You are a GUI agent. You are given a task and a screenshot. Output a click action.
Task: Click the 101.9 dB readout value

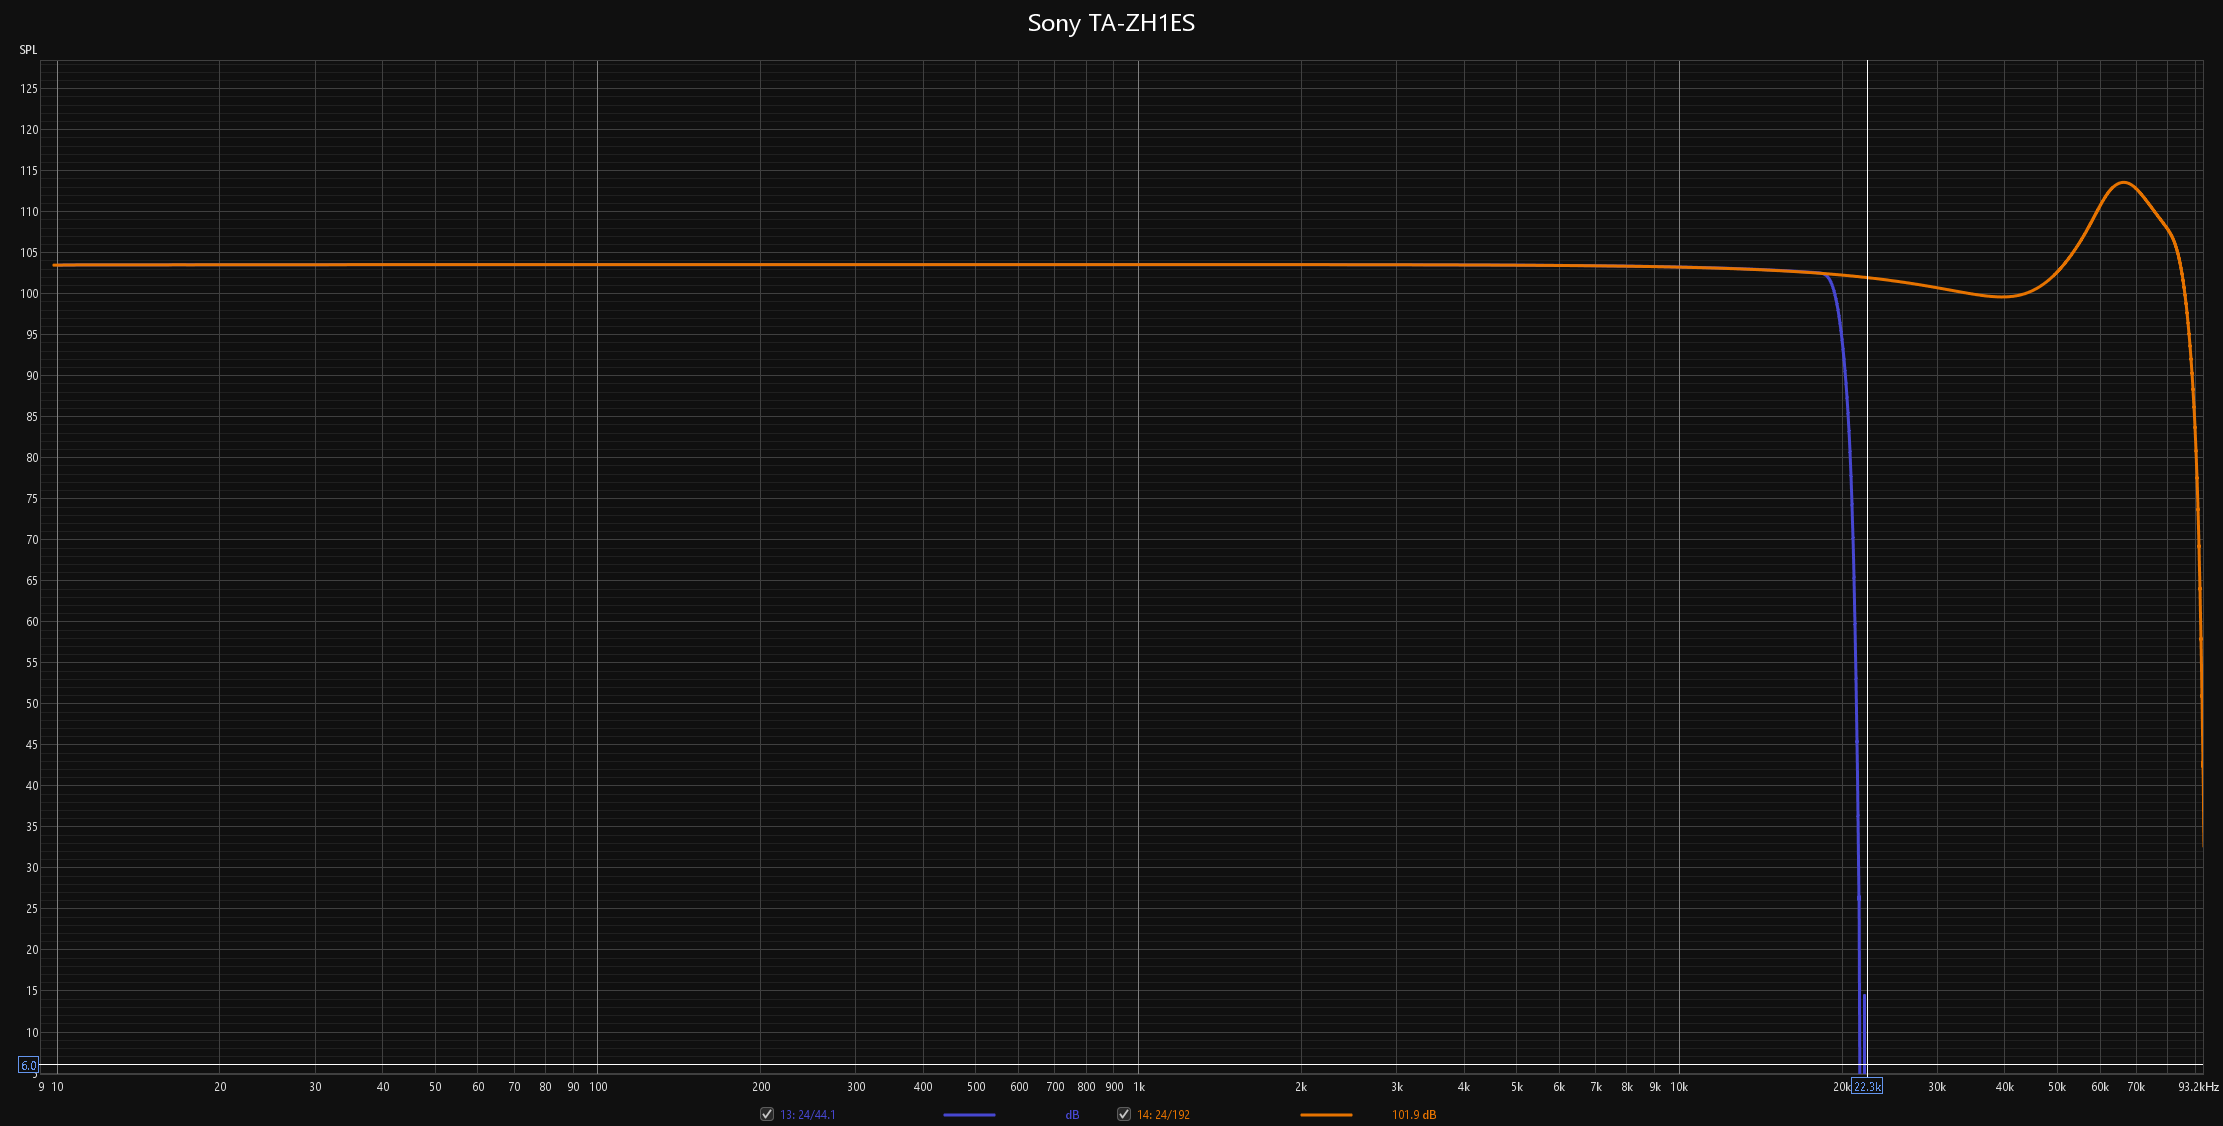1414,1115
